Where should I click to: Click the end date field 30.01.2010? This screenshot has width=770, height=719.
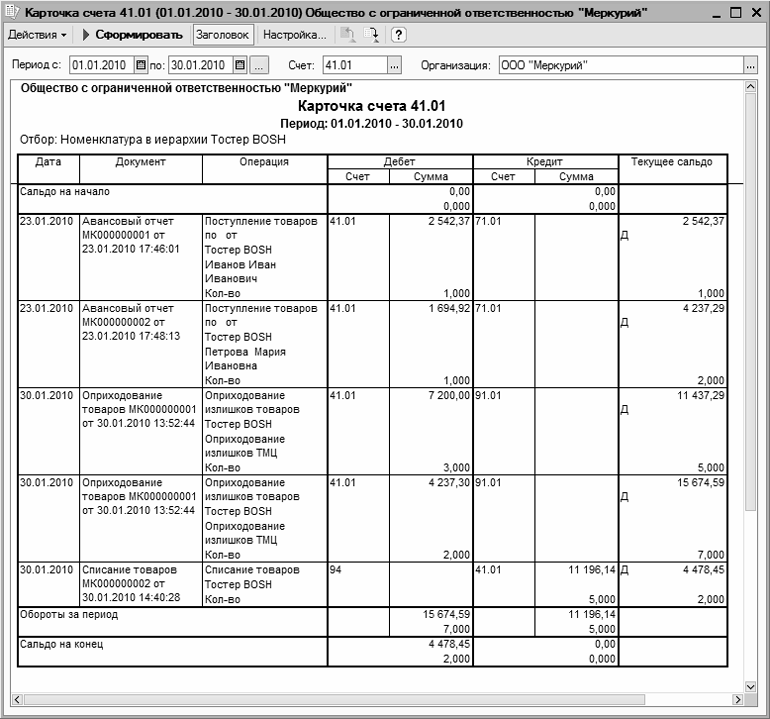(200, 65)
